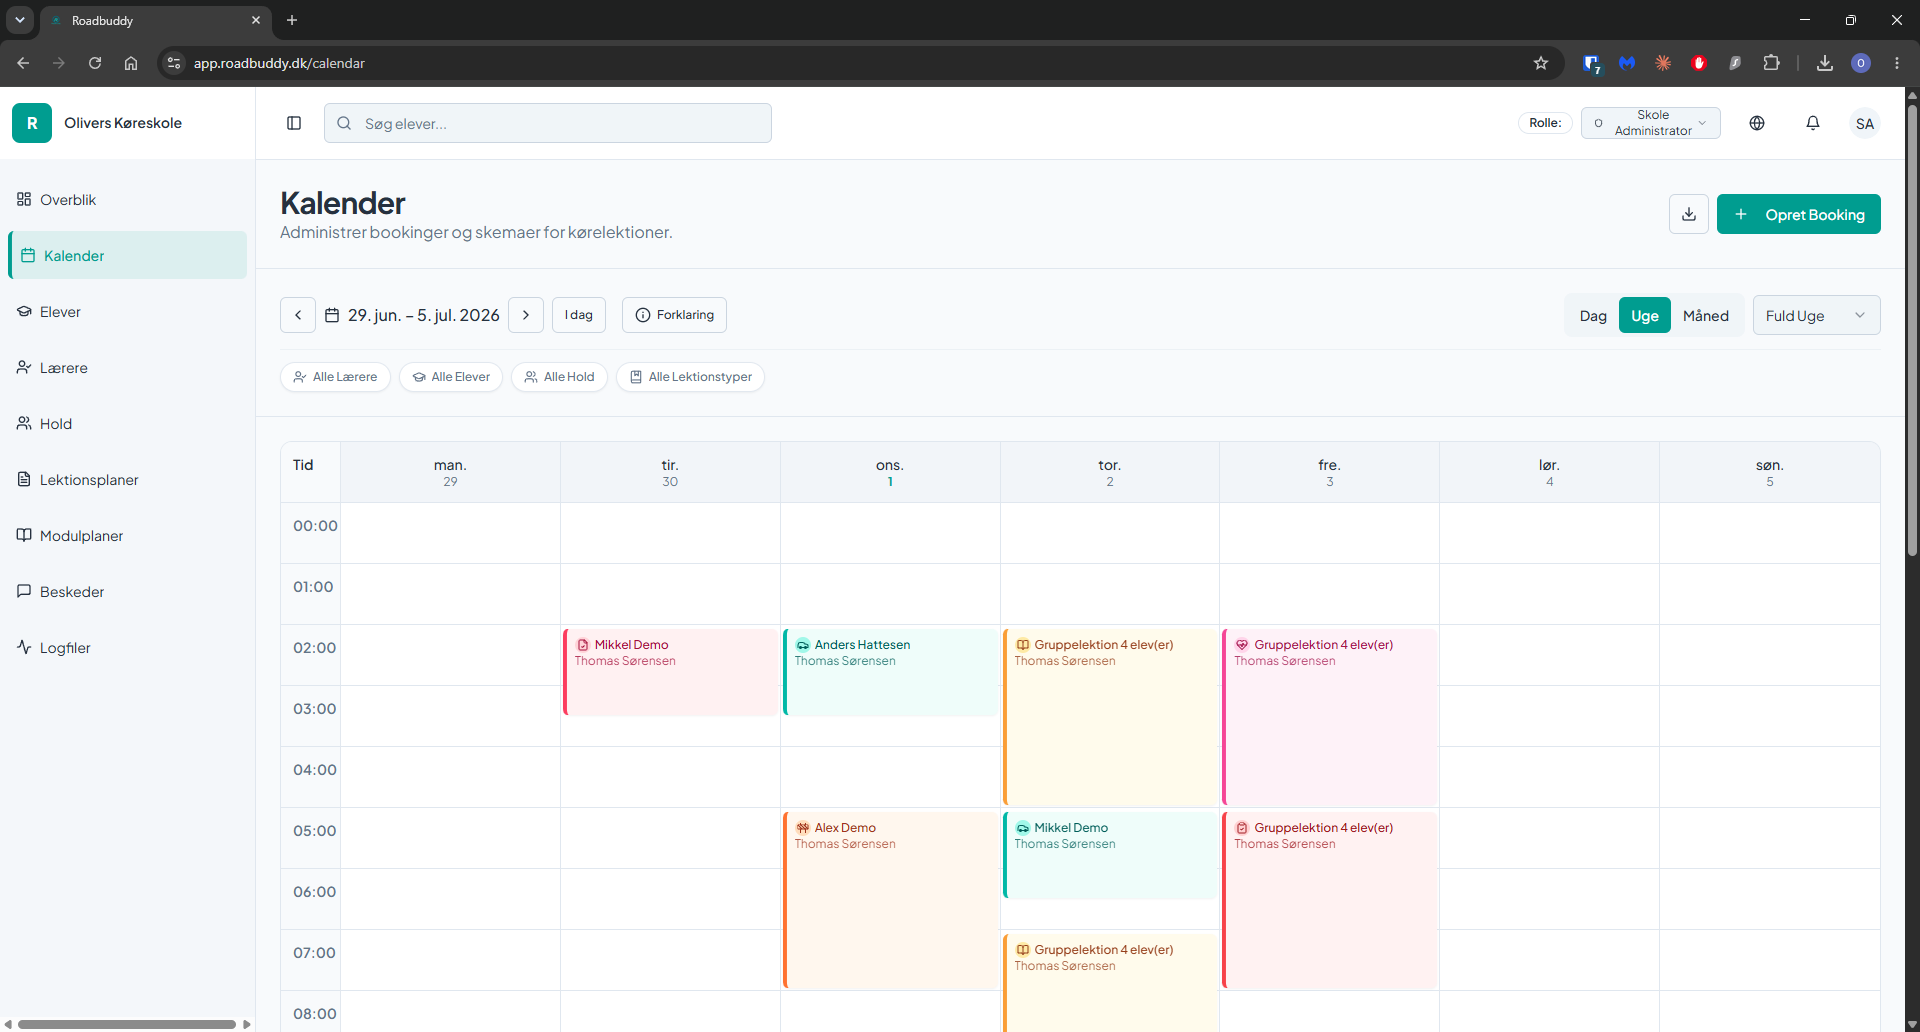Close the Roadbuddy tab
1920x1032 pixels.
256,20
